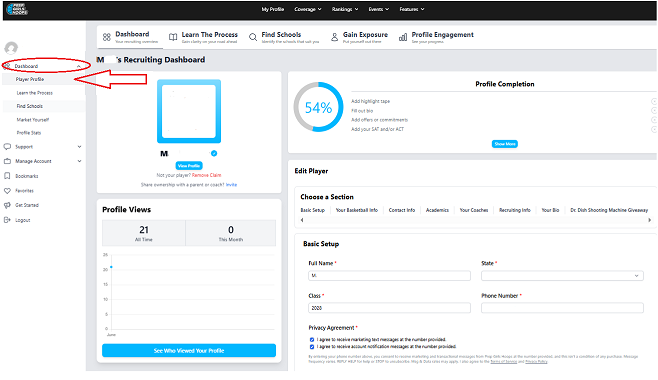Click the Learn The Process book icon
Viewport: 658px width, 380px height.
click(172, 37)
